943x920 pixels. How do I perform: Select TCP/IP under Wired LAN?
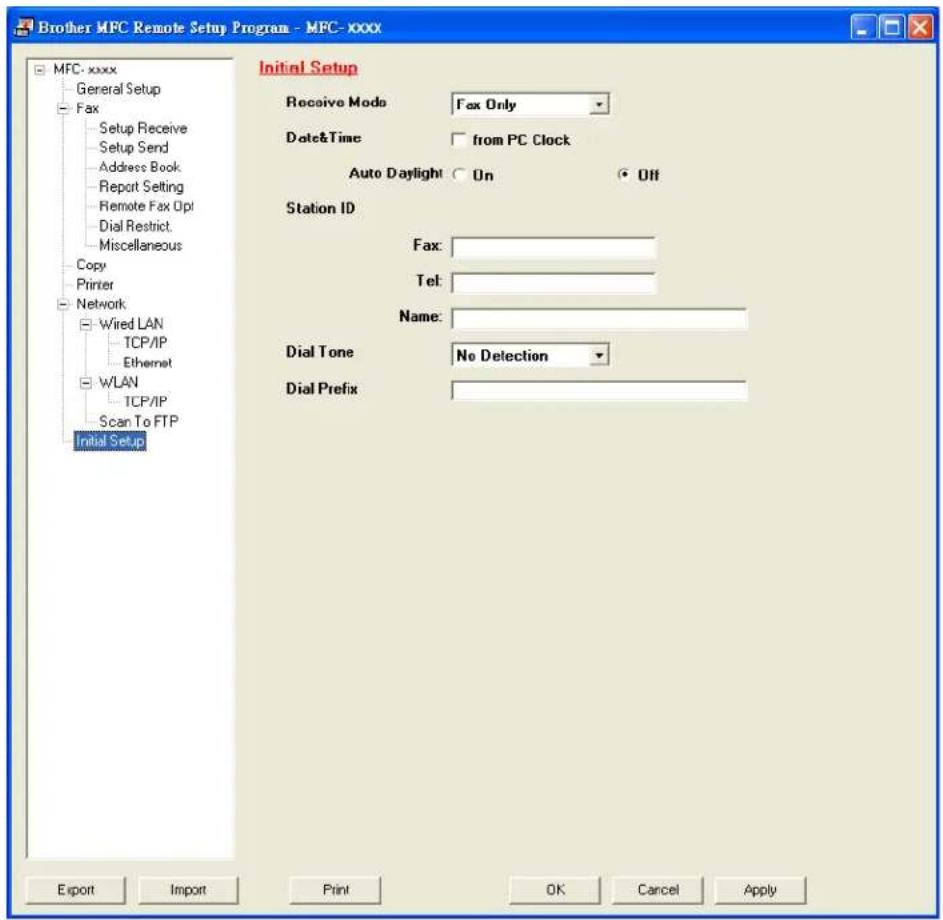(x=145, y=343)
